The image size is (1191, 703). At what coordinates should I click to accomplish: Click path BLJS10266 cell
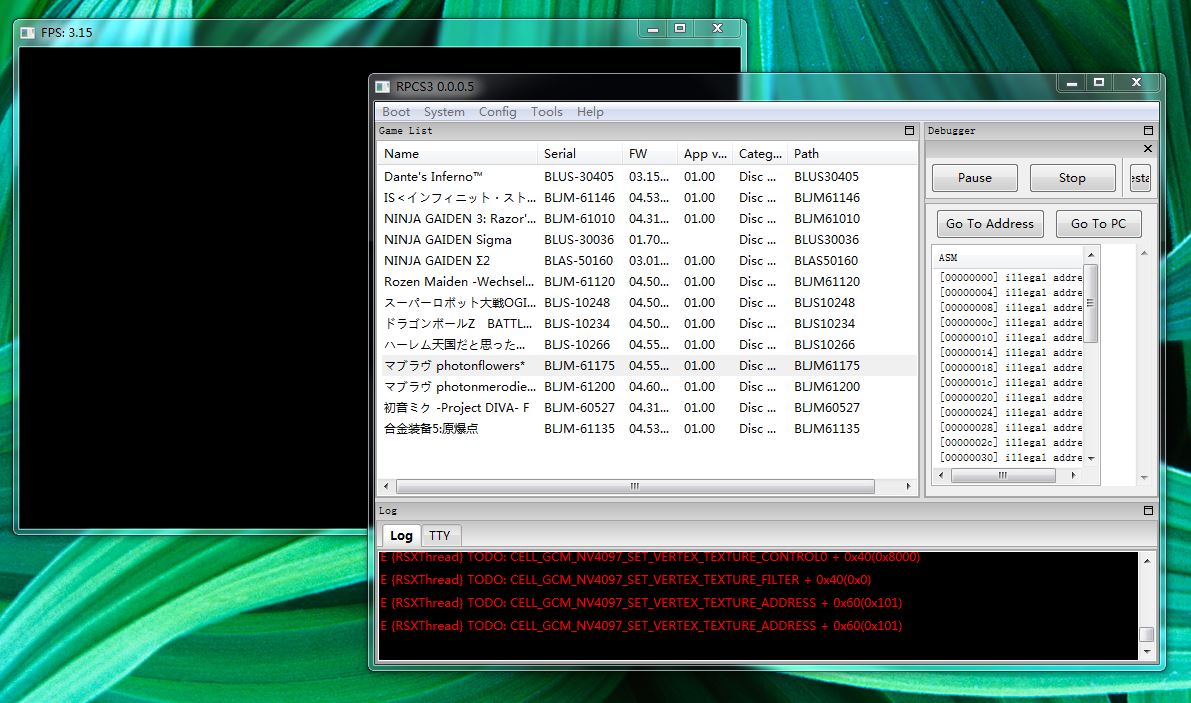click(x=825, y=345)
